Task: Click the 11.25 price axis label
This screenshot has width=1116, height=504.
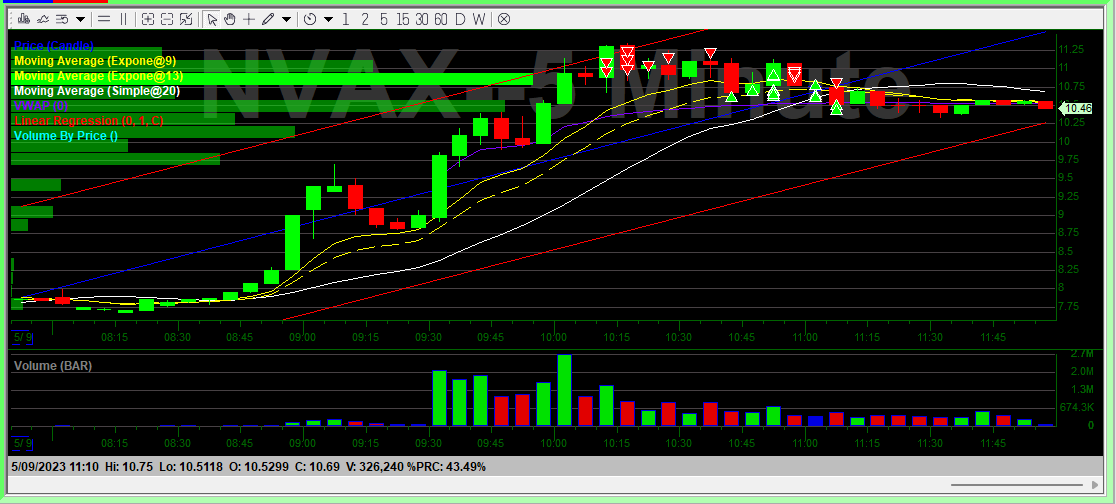Action: coord(1072,49)
